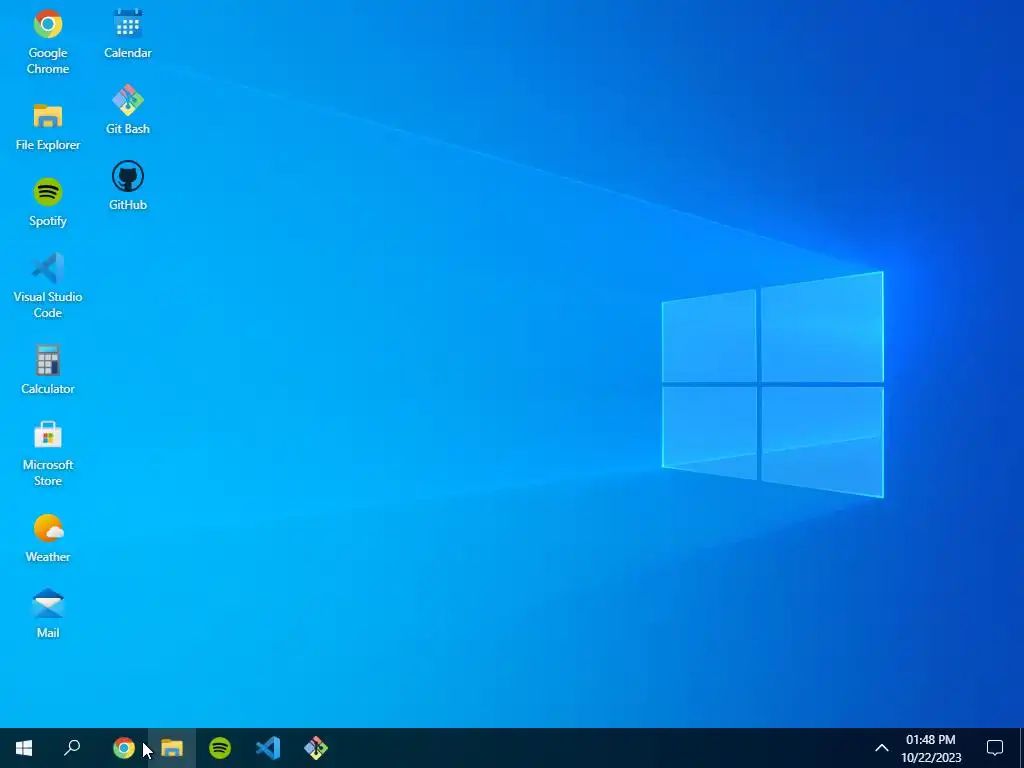Select File Explorer desktop shortcut

[48, 127]
